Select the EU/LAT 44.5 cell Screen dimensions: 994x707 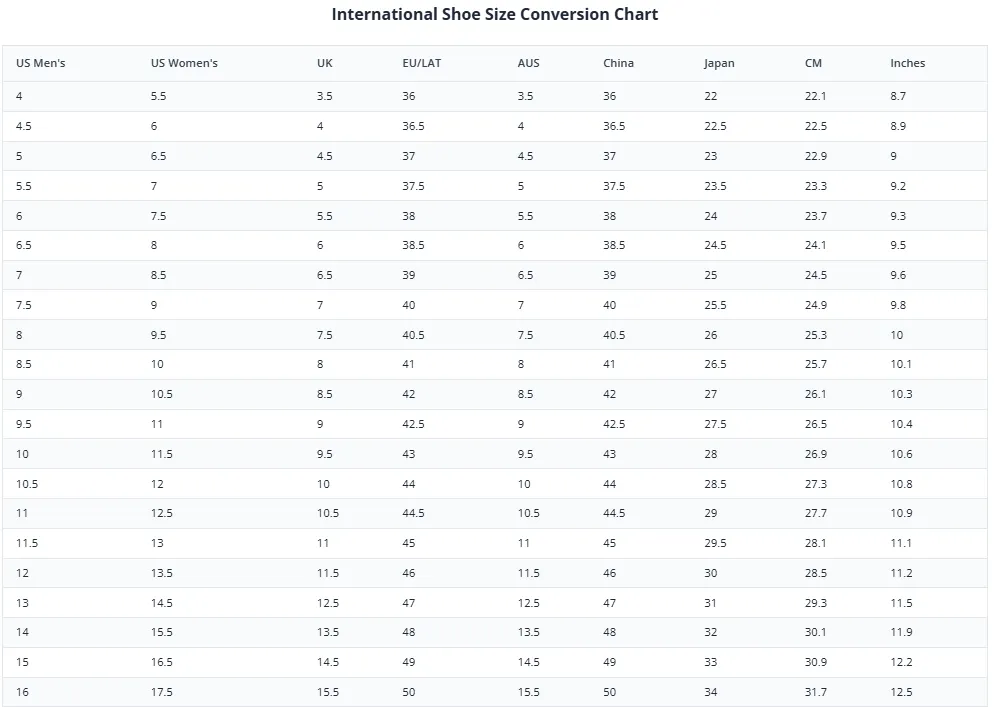413,514
